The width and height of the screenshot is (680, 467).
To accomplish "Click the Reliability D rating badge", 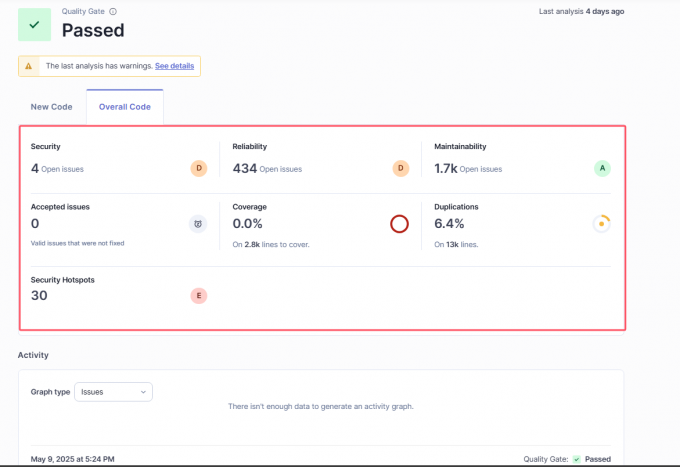I will (x=400, y=168).
